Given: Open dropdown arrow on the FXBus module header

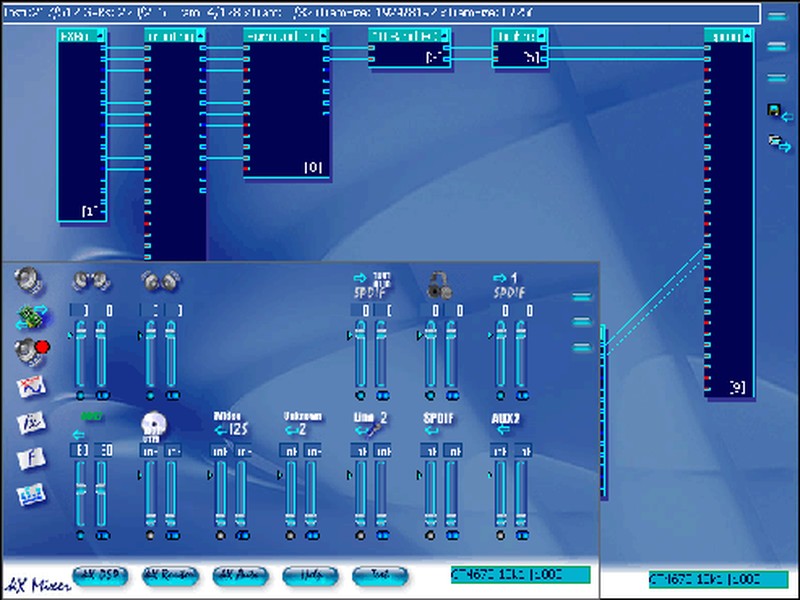Looking at the screenshot, I should pos(100,36).
